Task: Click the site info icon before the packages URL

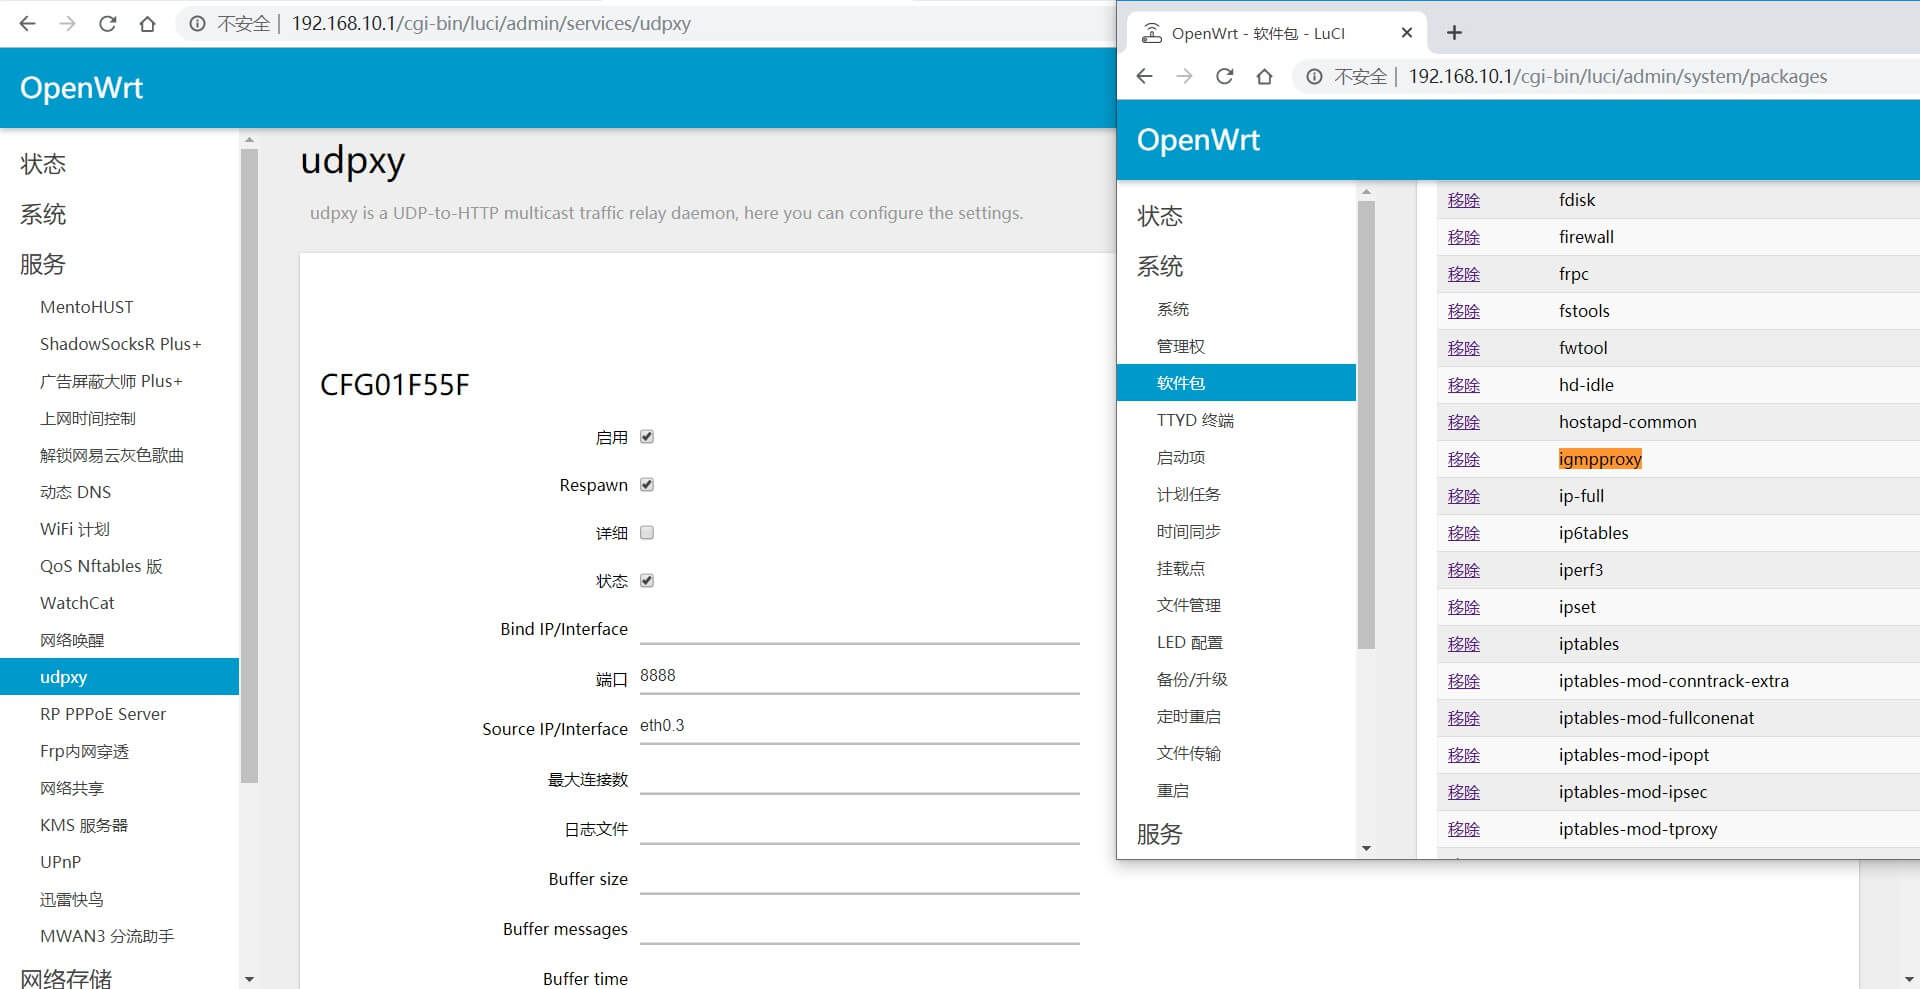Action: coord(1314,77)
